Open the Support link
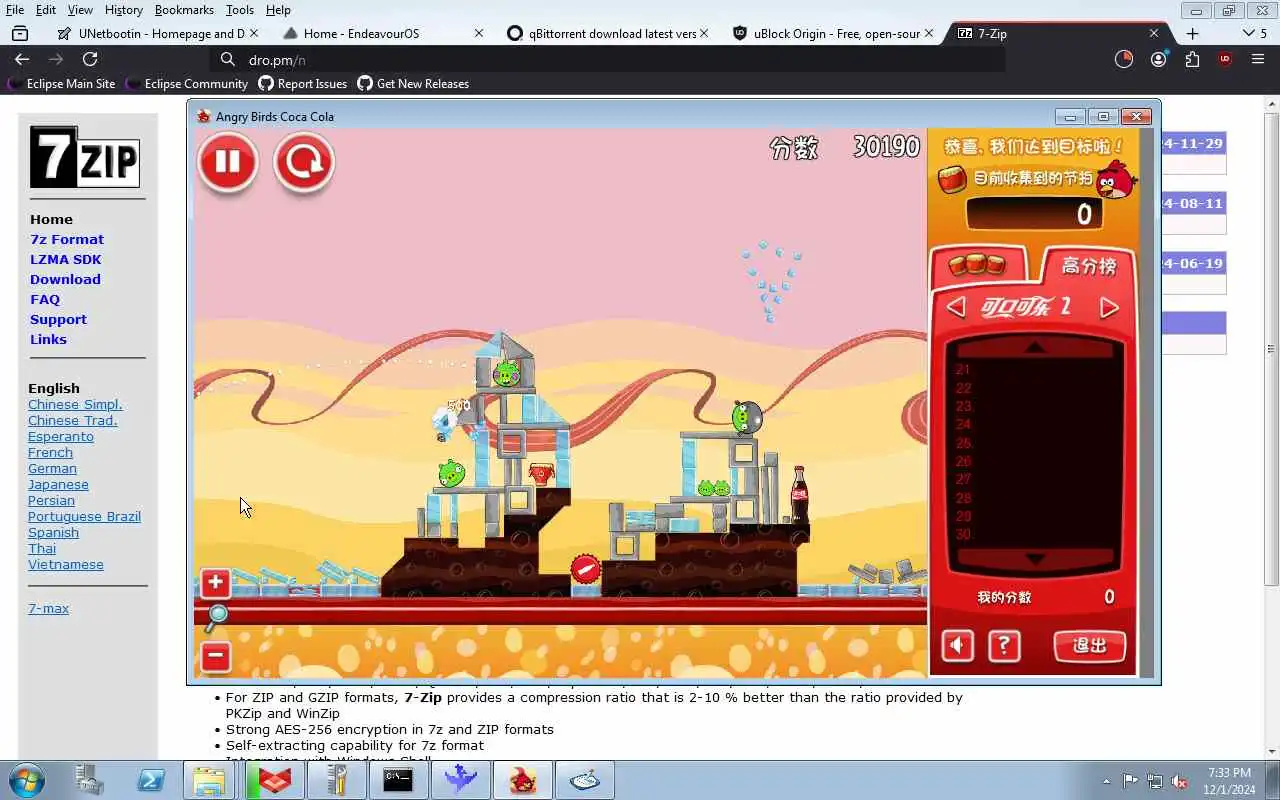1280x800 pixels. click(58, 319)
